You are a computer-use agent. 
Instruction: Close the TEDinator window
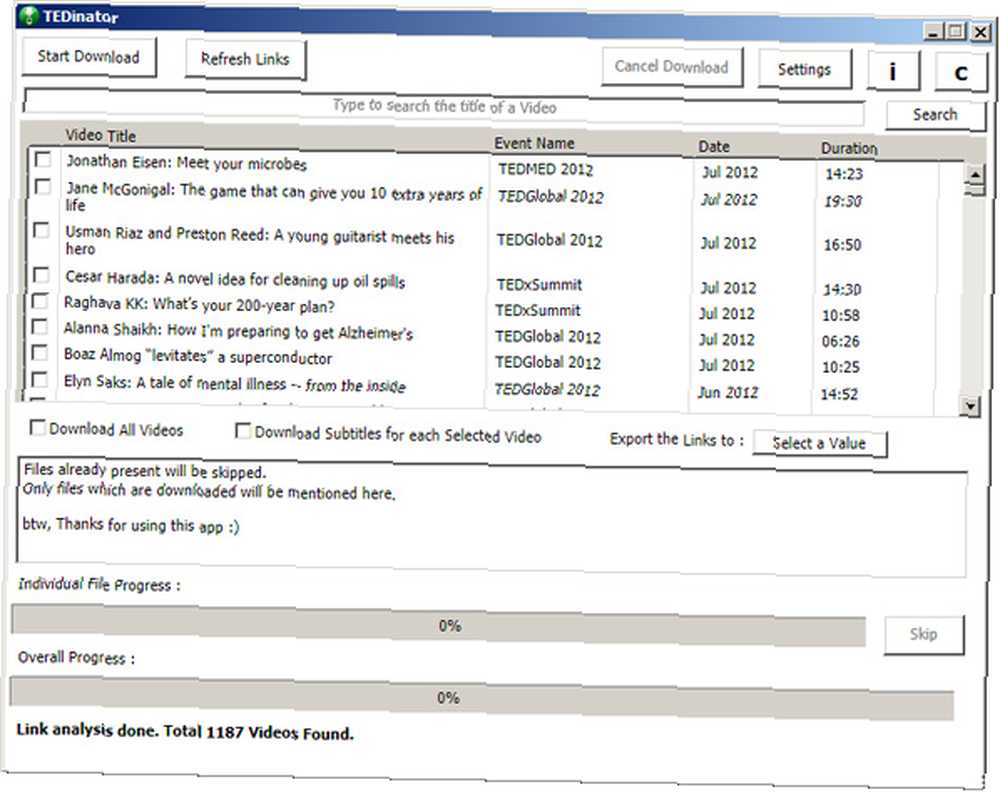tap(979, 32)
